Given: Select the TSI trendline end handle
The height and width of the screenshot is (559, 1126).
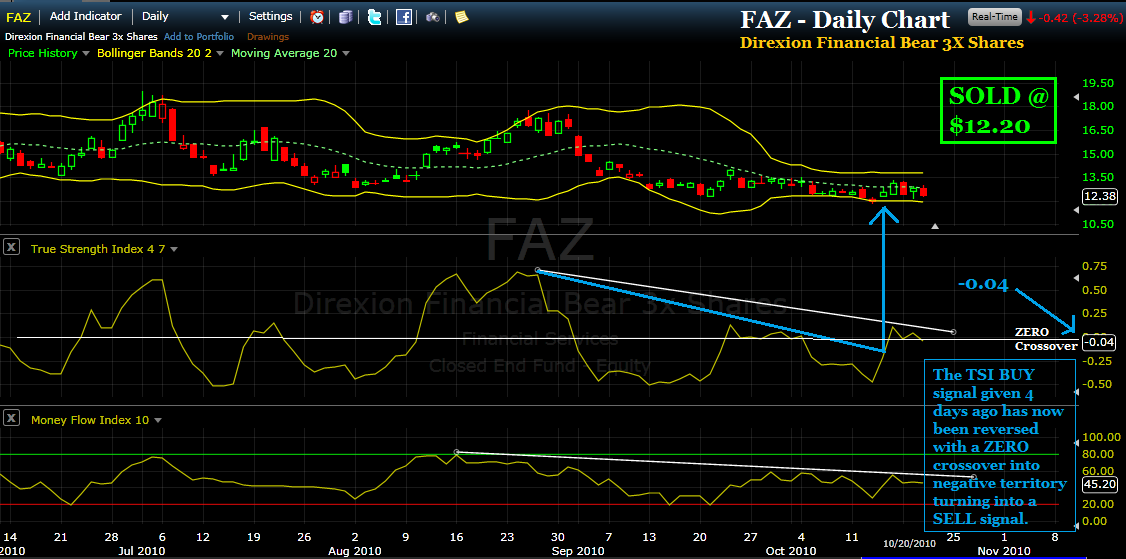Looking at the screenshot, I should [953, 332].
